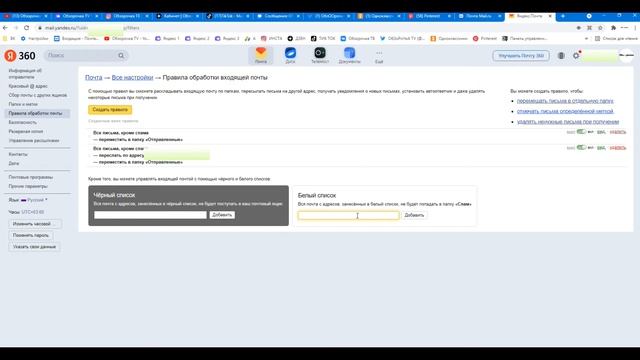
Task: Click the mail.yandex.ru address bar
Action: [302, 28]
